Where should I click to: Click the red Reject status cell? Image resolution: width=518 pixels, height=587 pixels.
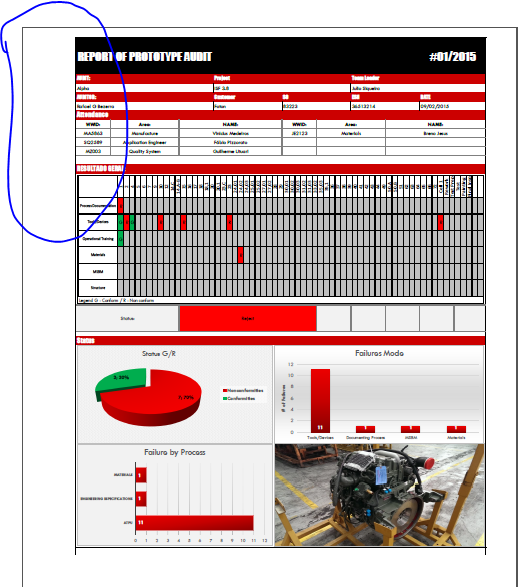248,319
